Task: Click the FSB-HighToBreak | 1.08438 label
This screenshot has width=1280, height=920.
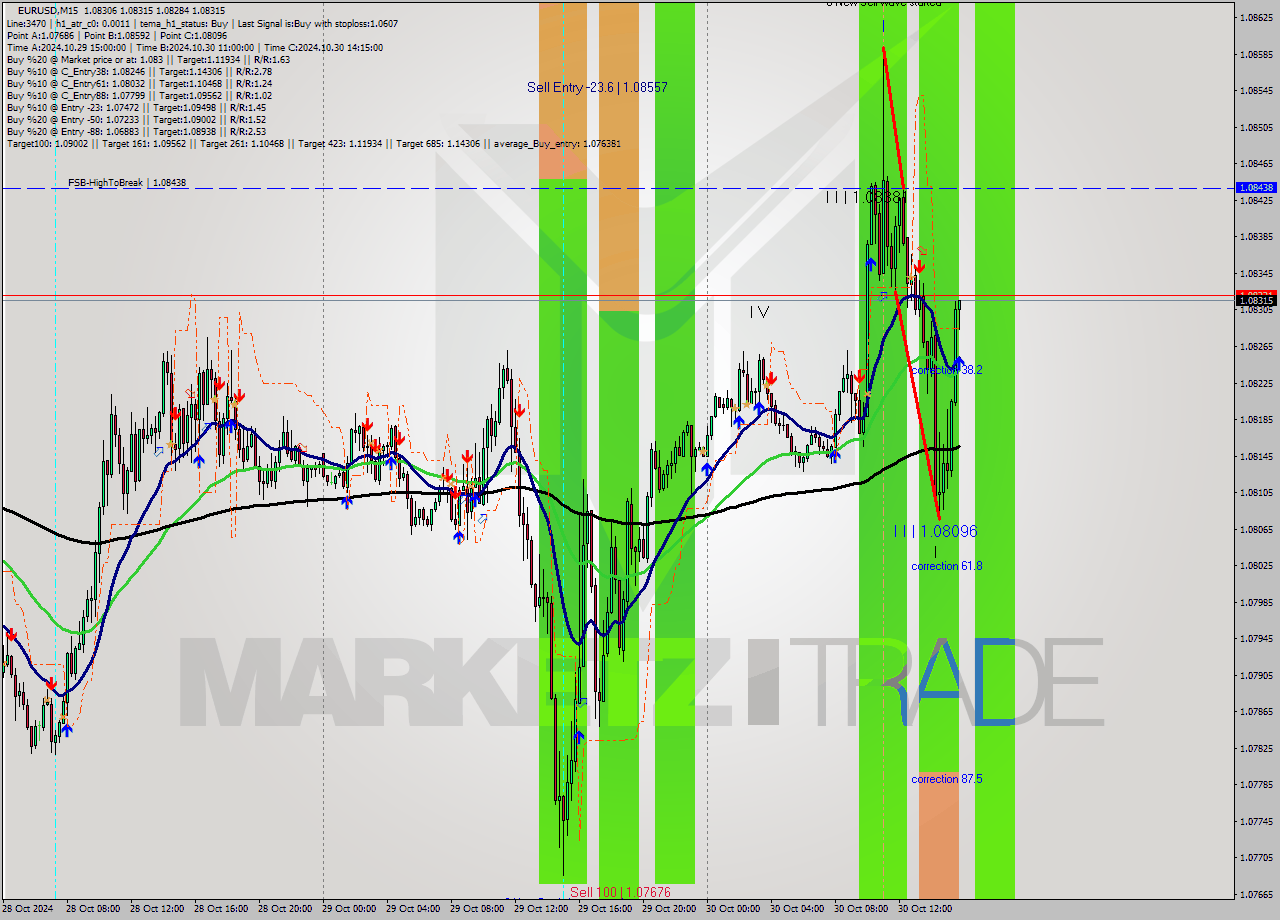Action: [x=127, y=183]
